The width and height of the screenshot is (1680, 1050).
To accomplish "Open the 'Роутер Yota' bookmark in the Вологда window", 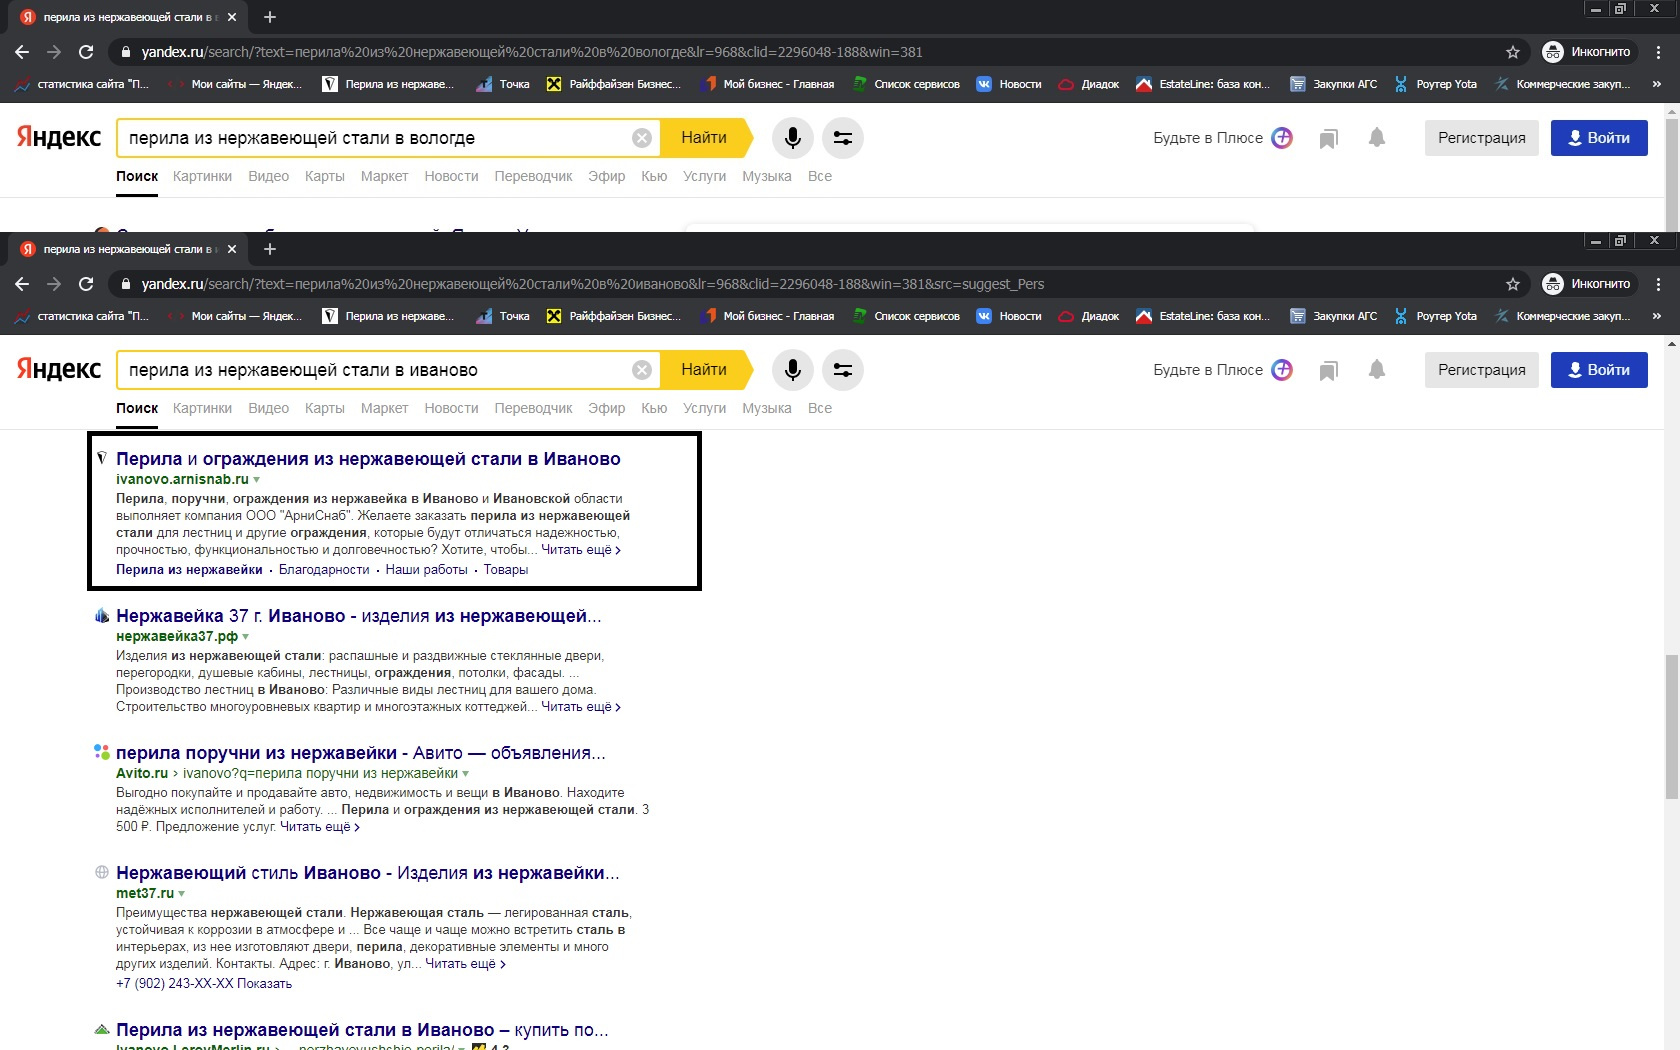I will (x=1435, y=84).
